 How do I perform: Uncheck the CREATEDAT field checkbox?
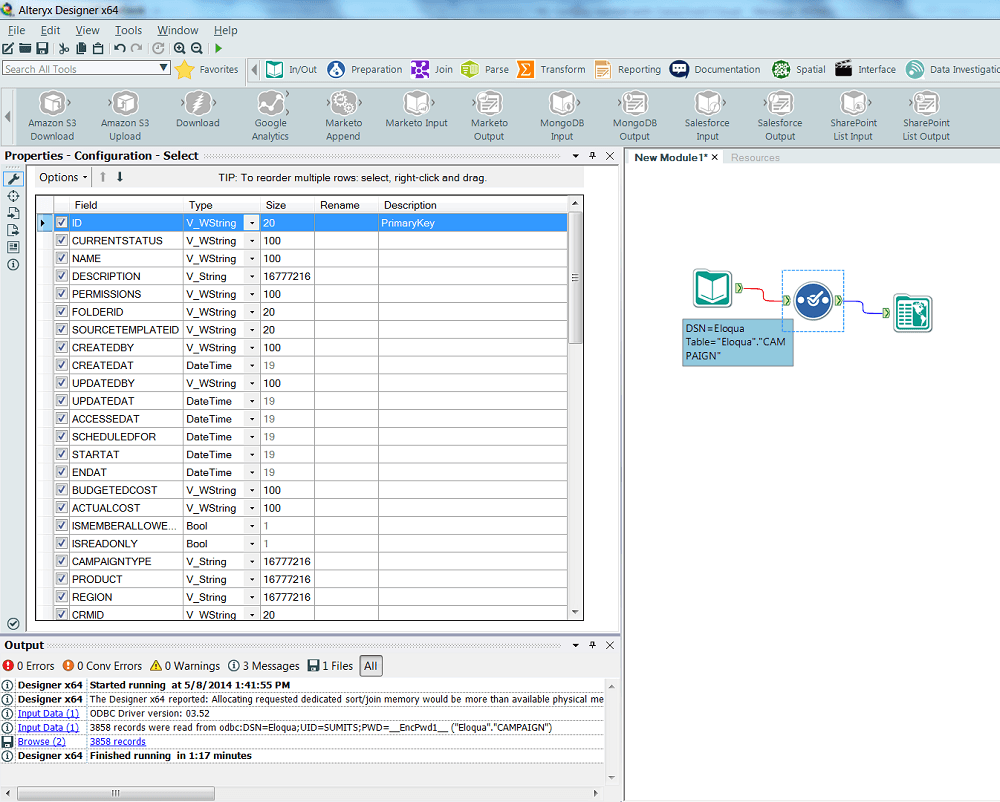[62, 365]
